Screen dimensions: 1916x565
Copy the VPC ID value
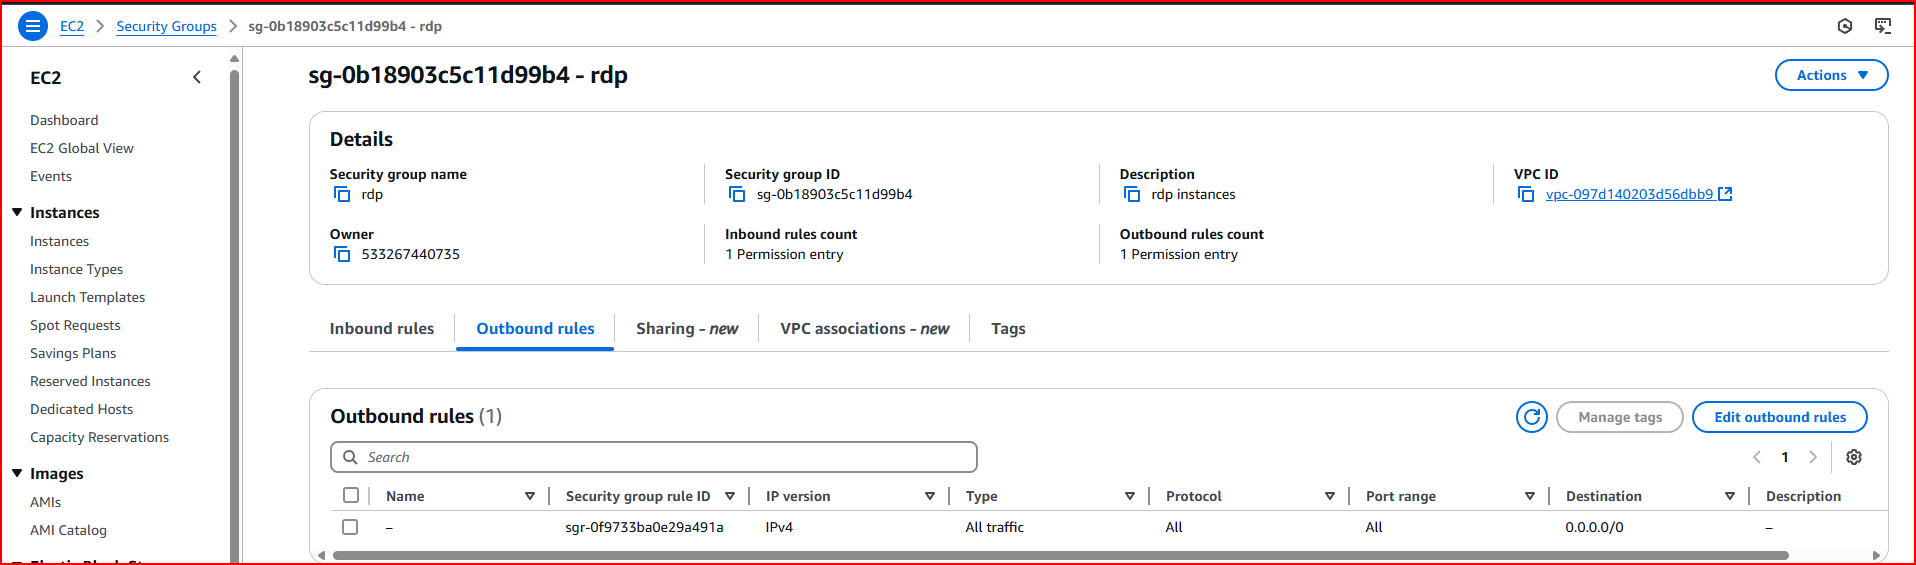(1526, 194)
